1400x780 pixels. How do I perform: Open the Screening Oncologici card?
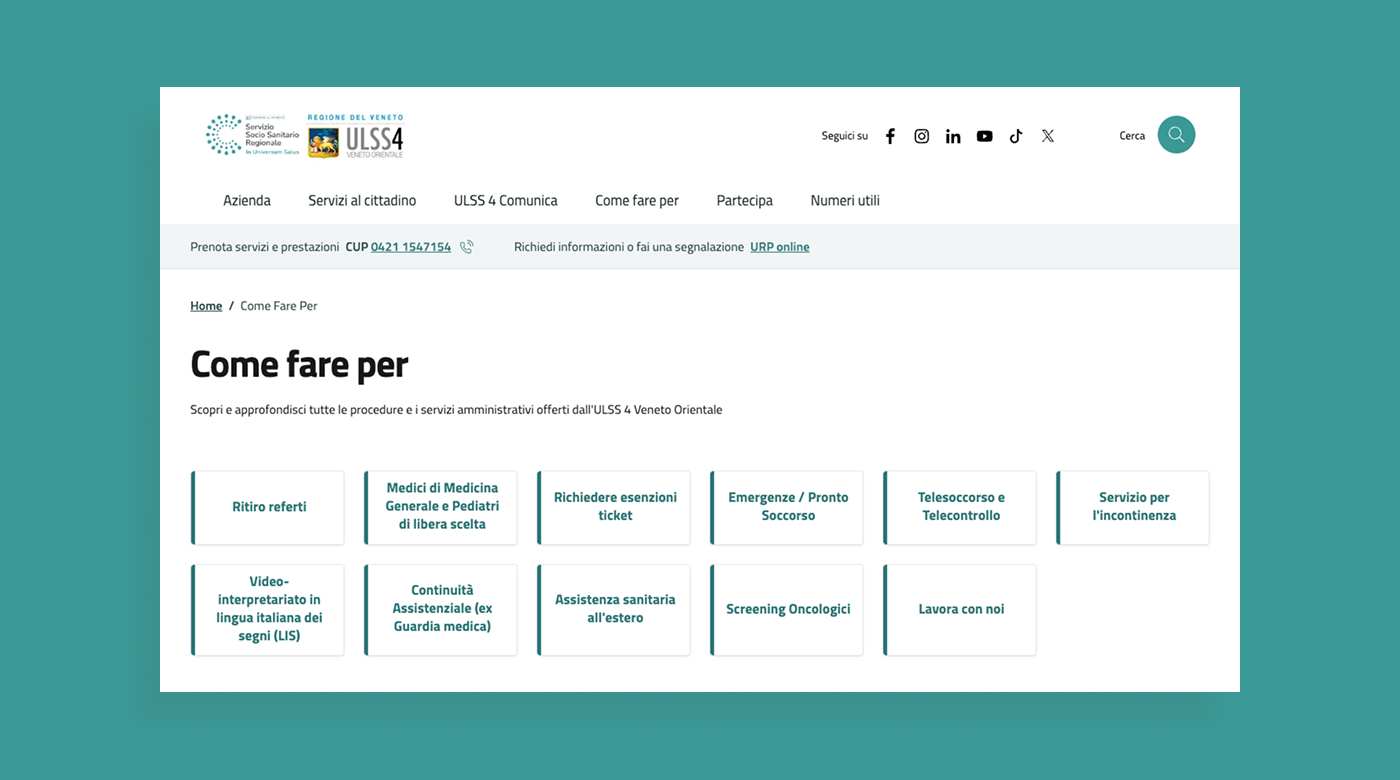point(787,609)
